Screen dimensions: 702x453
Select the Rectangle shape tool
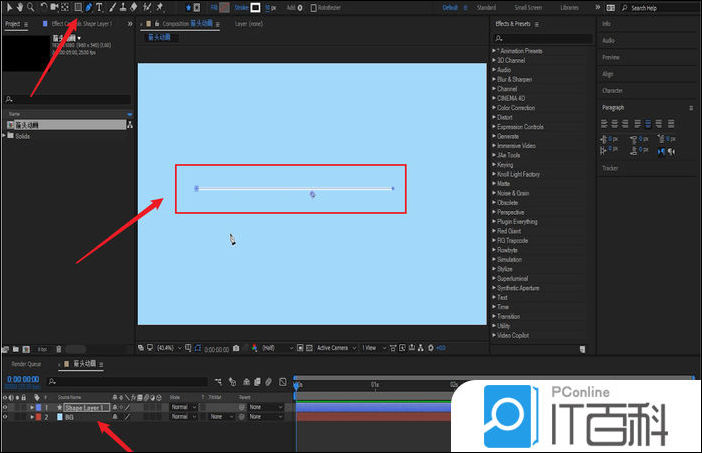pyautogui.click(x=77, y=7)
